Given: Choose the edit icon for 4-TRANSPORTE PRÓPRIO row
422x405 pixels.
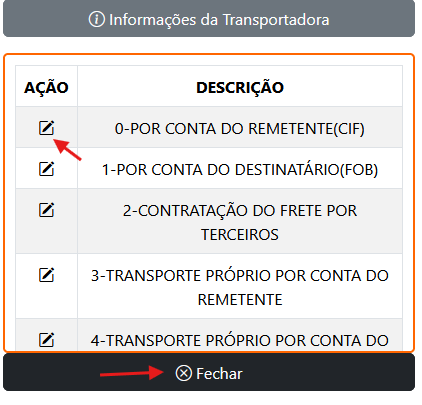Looking at the screenshot, I should click(x=46, y=340).
